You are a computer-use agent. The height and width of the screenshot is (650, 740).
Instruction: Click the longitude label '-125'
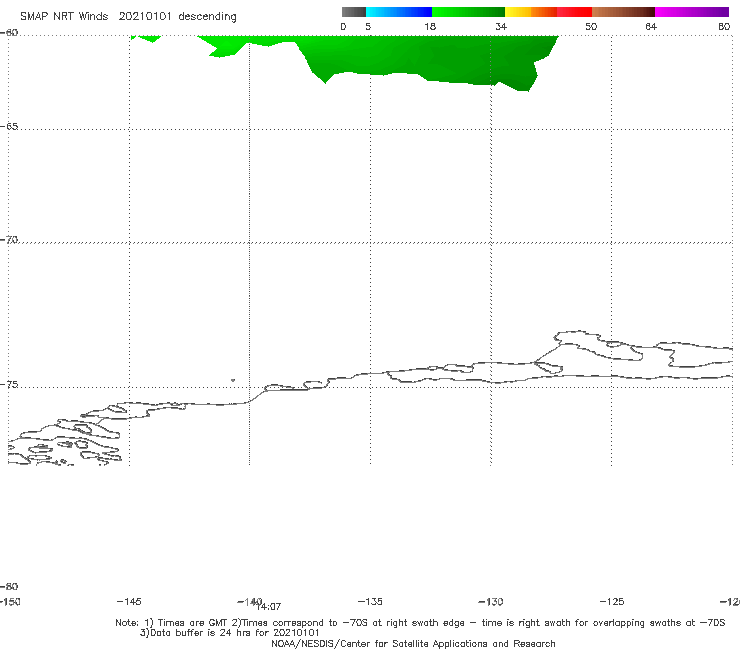pyautogui.click(x=612, y=601)
